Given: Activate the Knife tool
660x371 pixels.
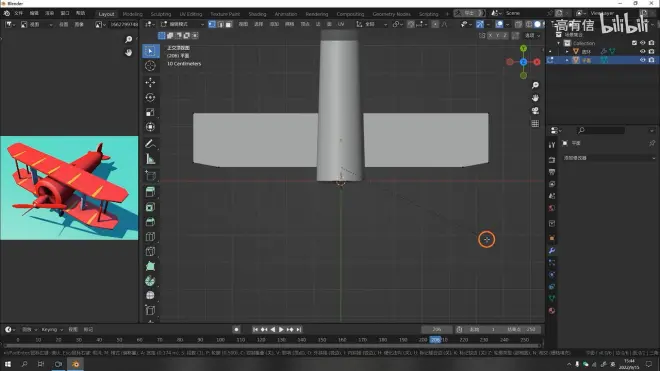Looking at the screenshot, I should click(x=150, y=251).
